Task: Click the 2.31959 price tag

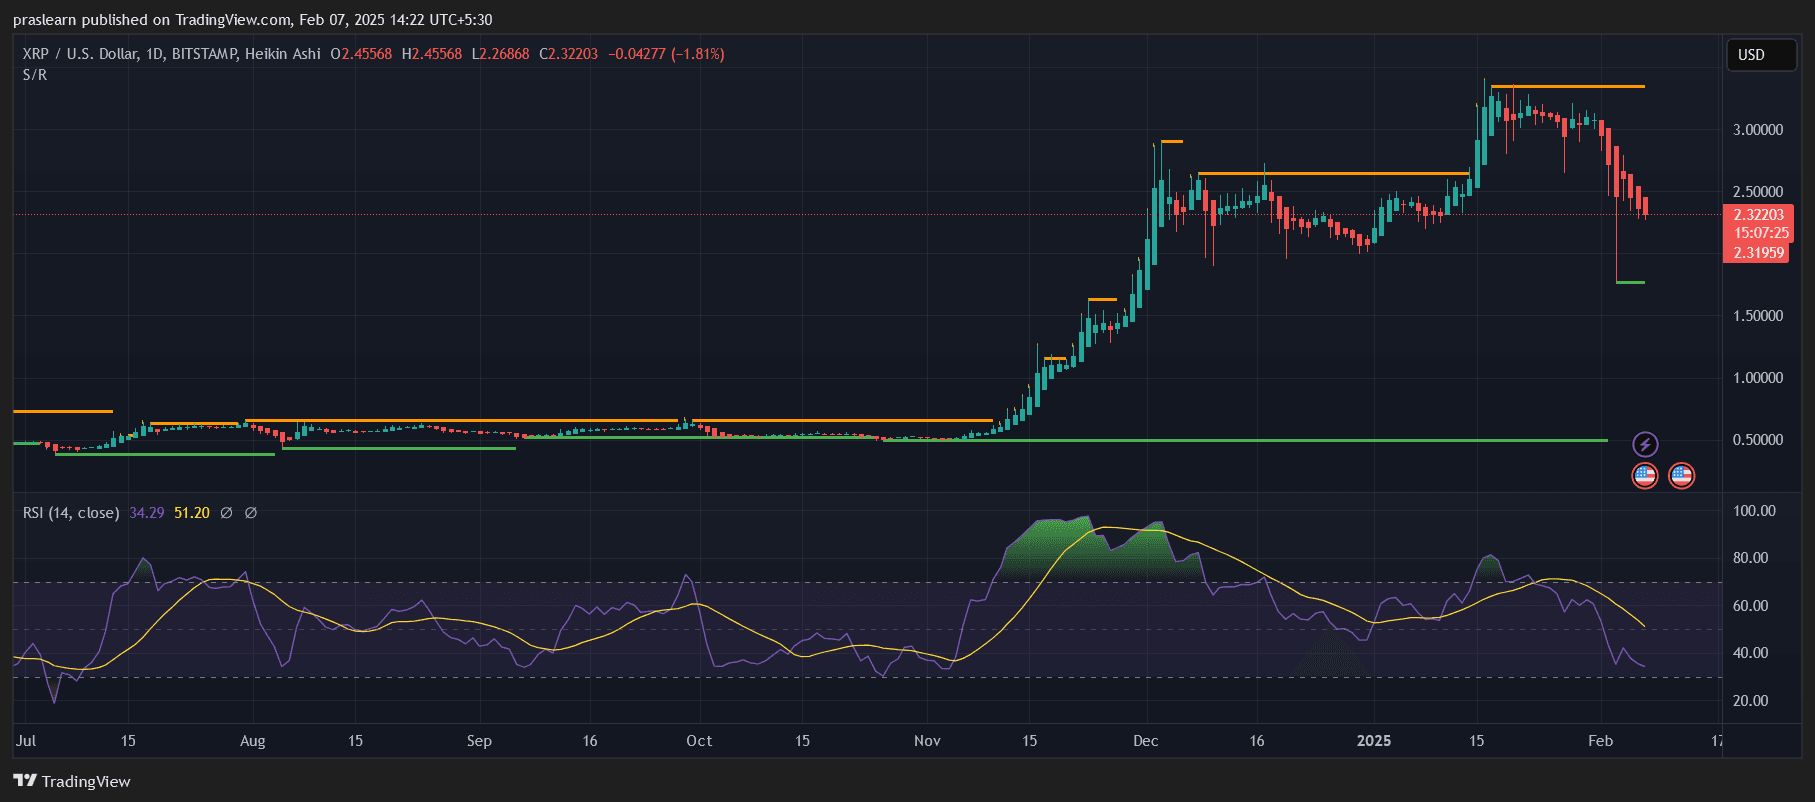Action: 1756,253
